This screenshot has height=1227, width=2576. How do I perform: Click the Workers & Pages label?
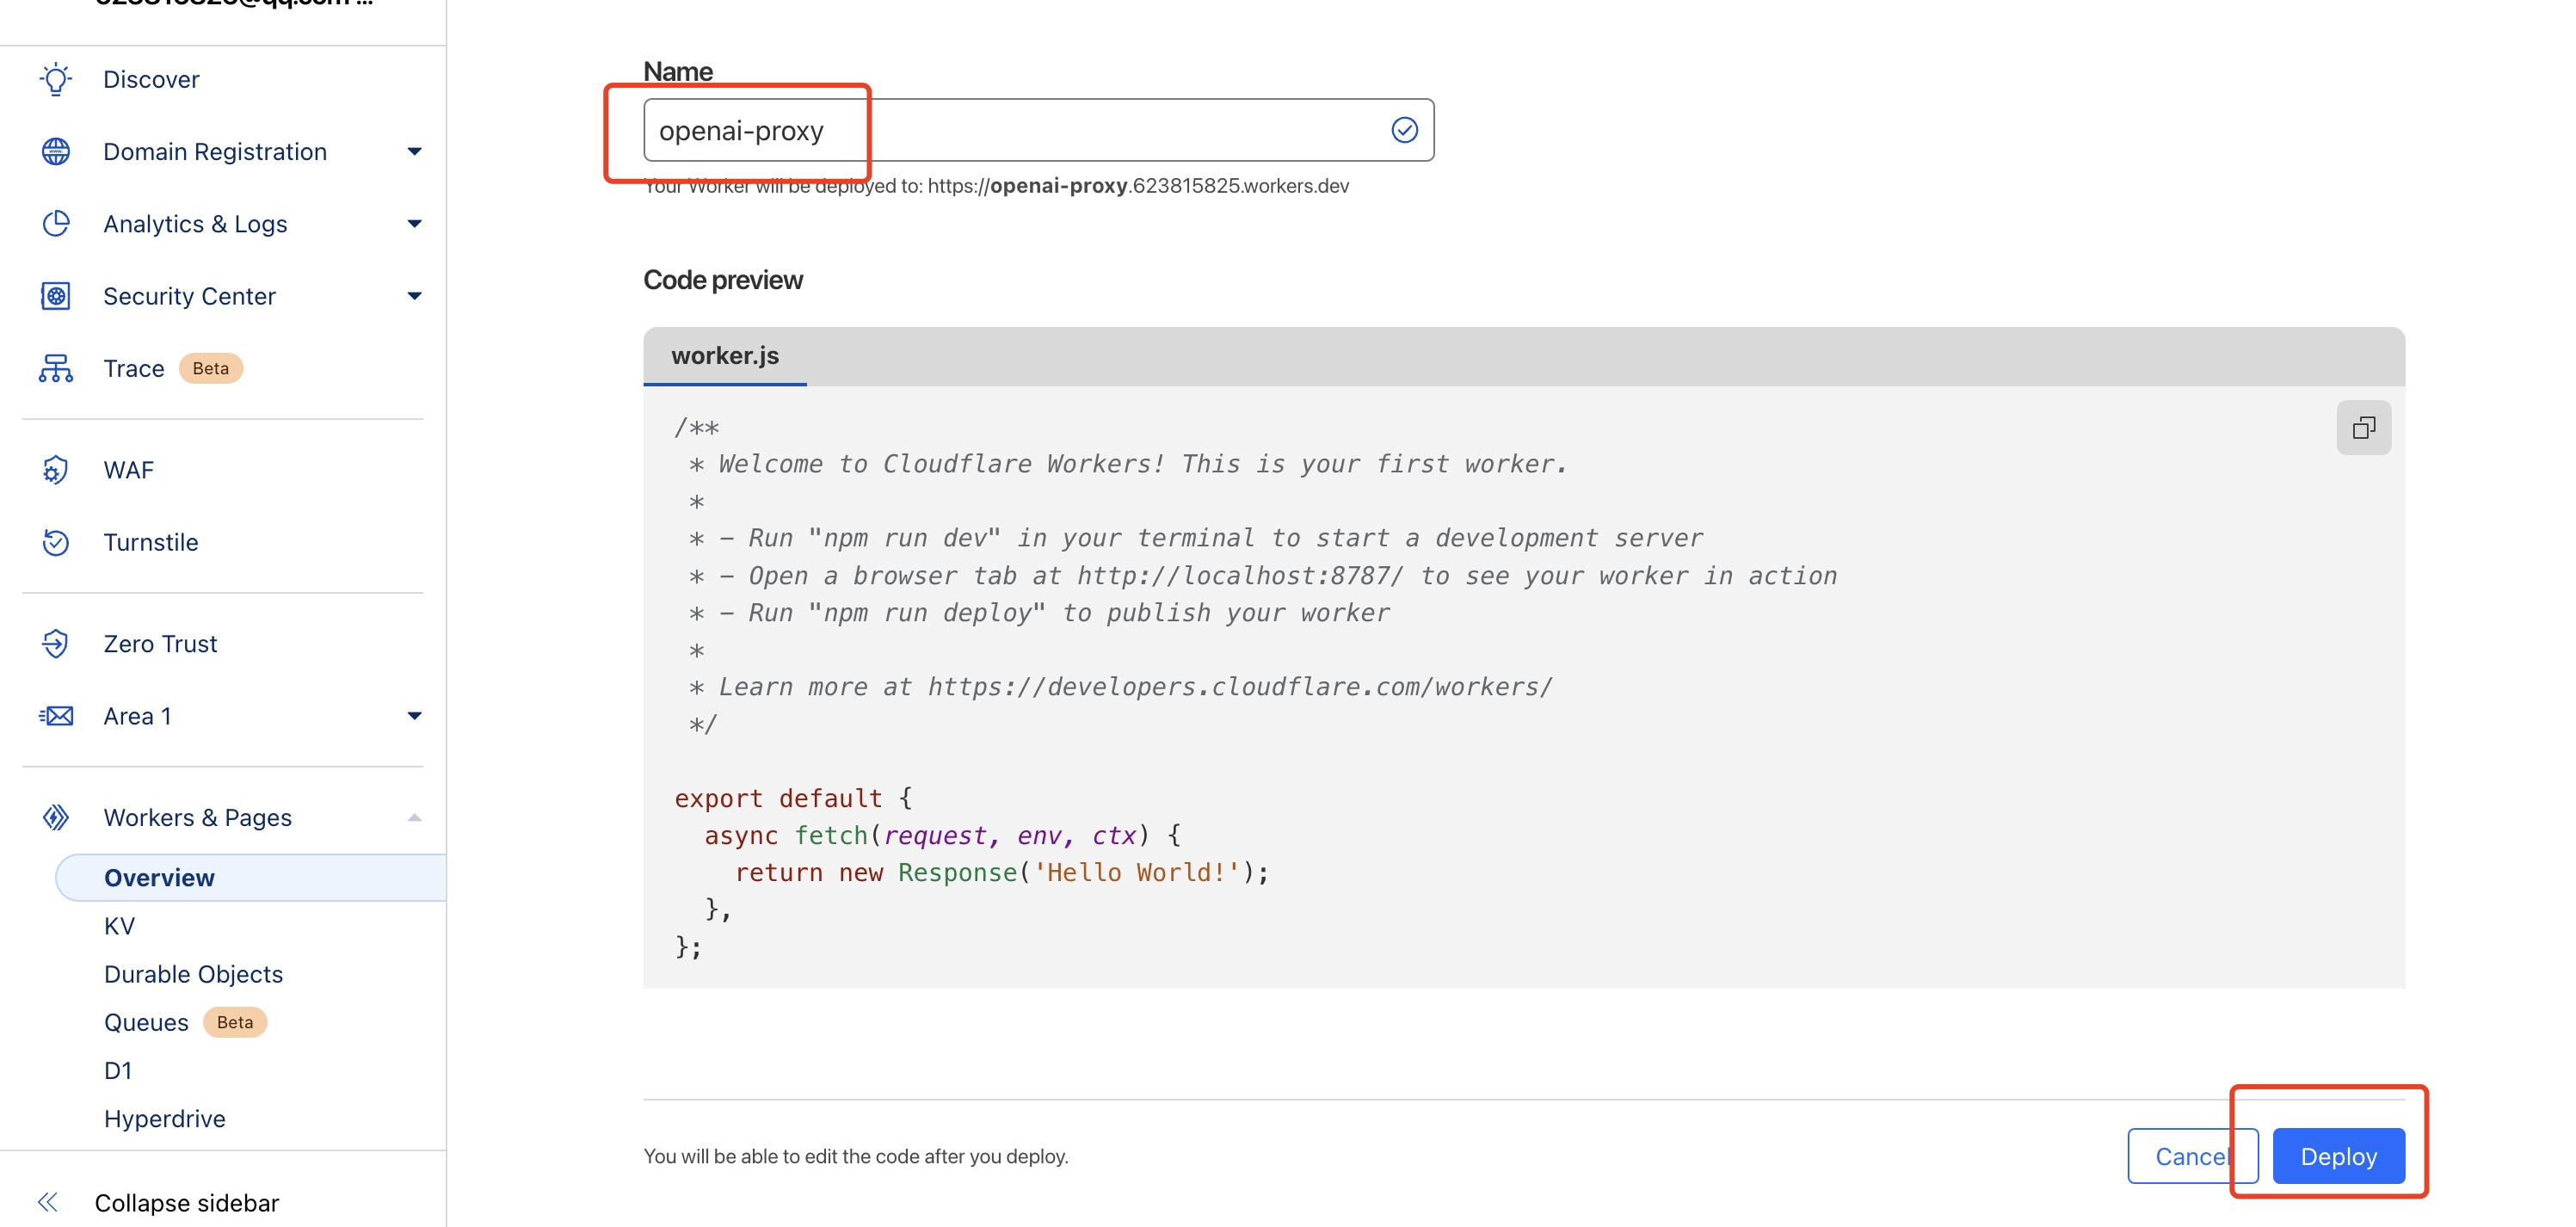(198, 817)
